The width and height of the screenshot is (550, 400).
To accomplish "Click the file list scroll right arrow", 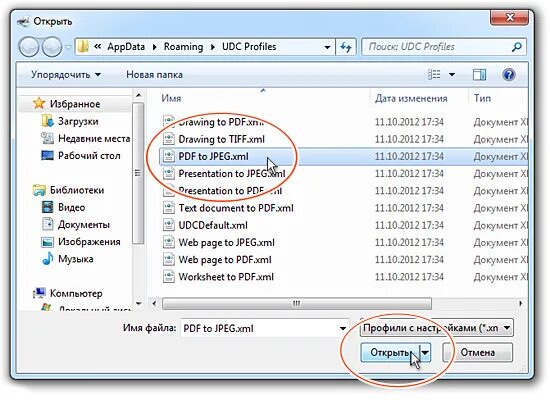I will click(x=521, y=303).
